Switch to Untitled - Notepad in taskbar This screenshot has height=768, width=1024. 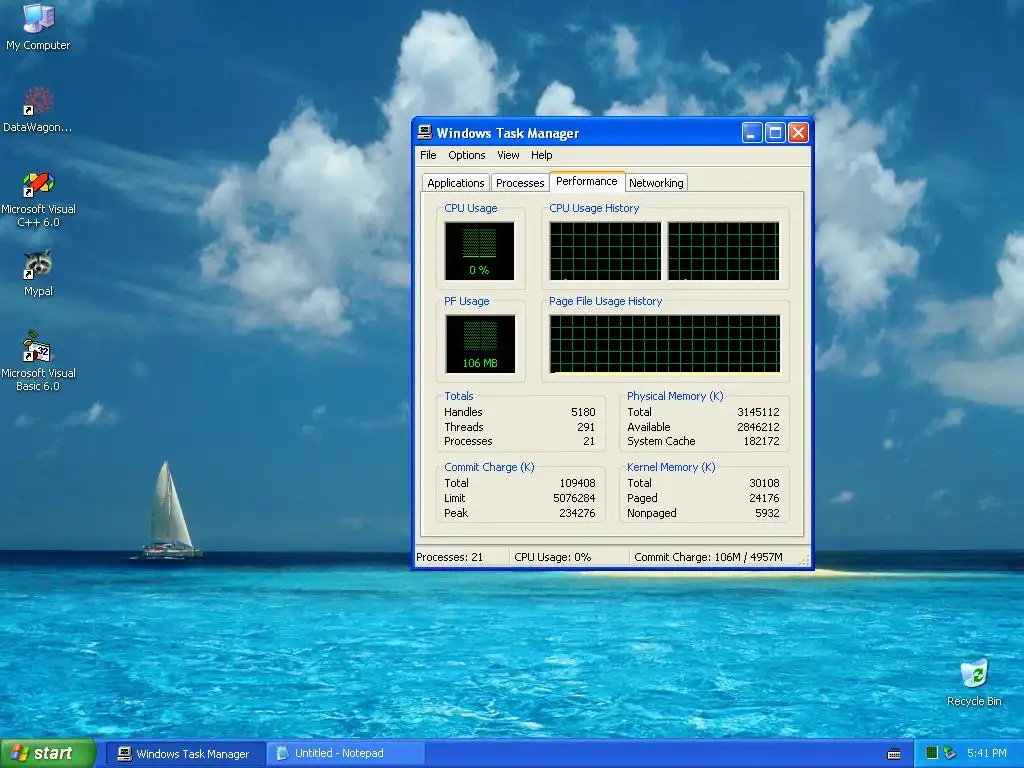[346, 754]
